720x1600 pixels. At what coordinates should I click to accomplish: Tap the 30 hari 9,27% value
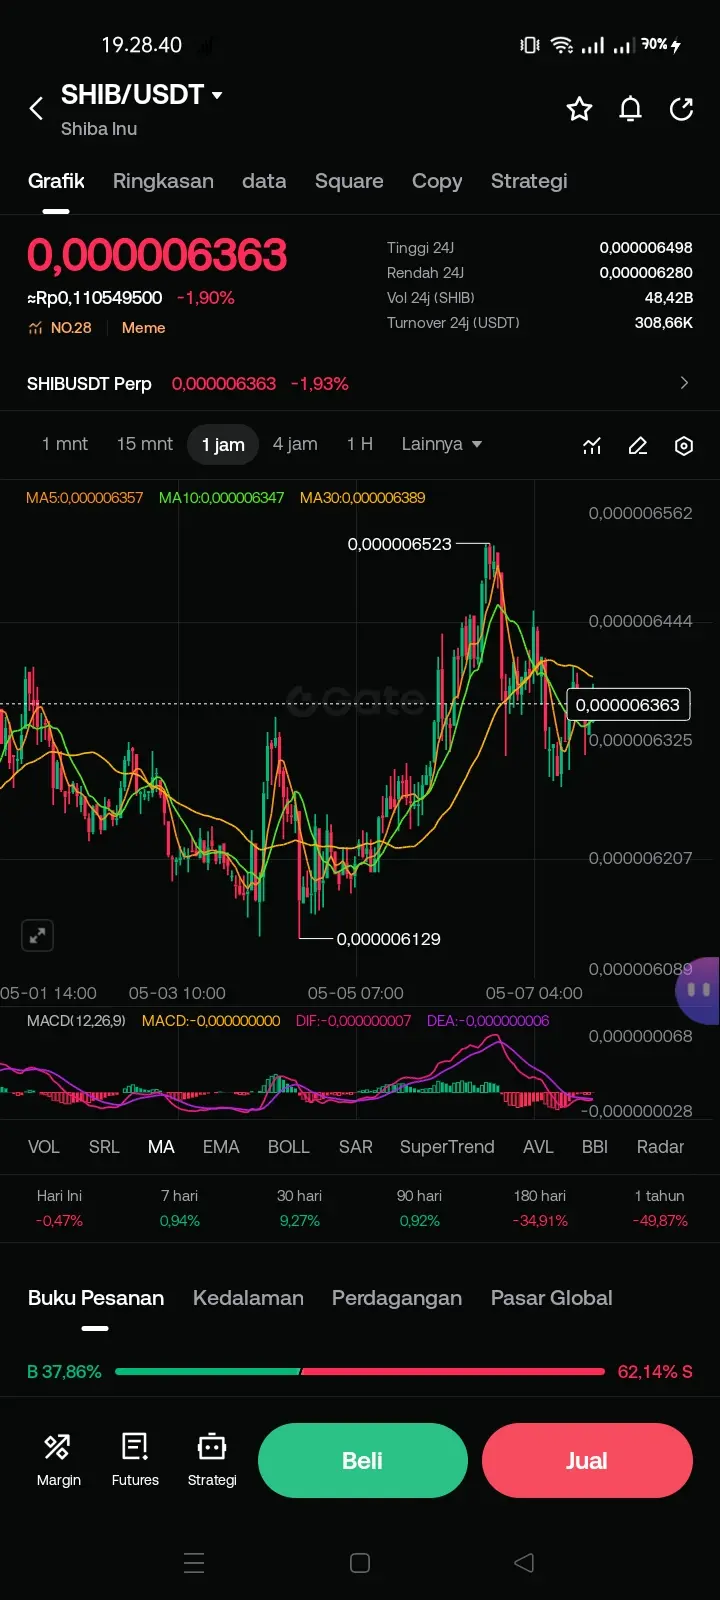pos(300,1221)
